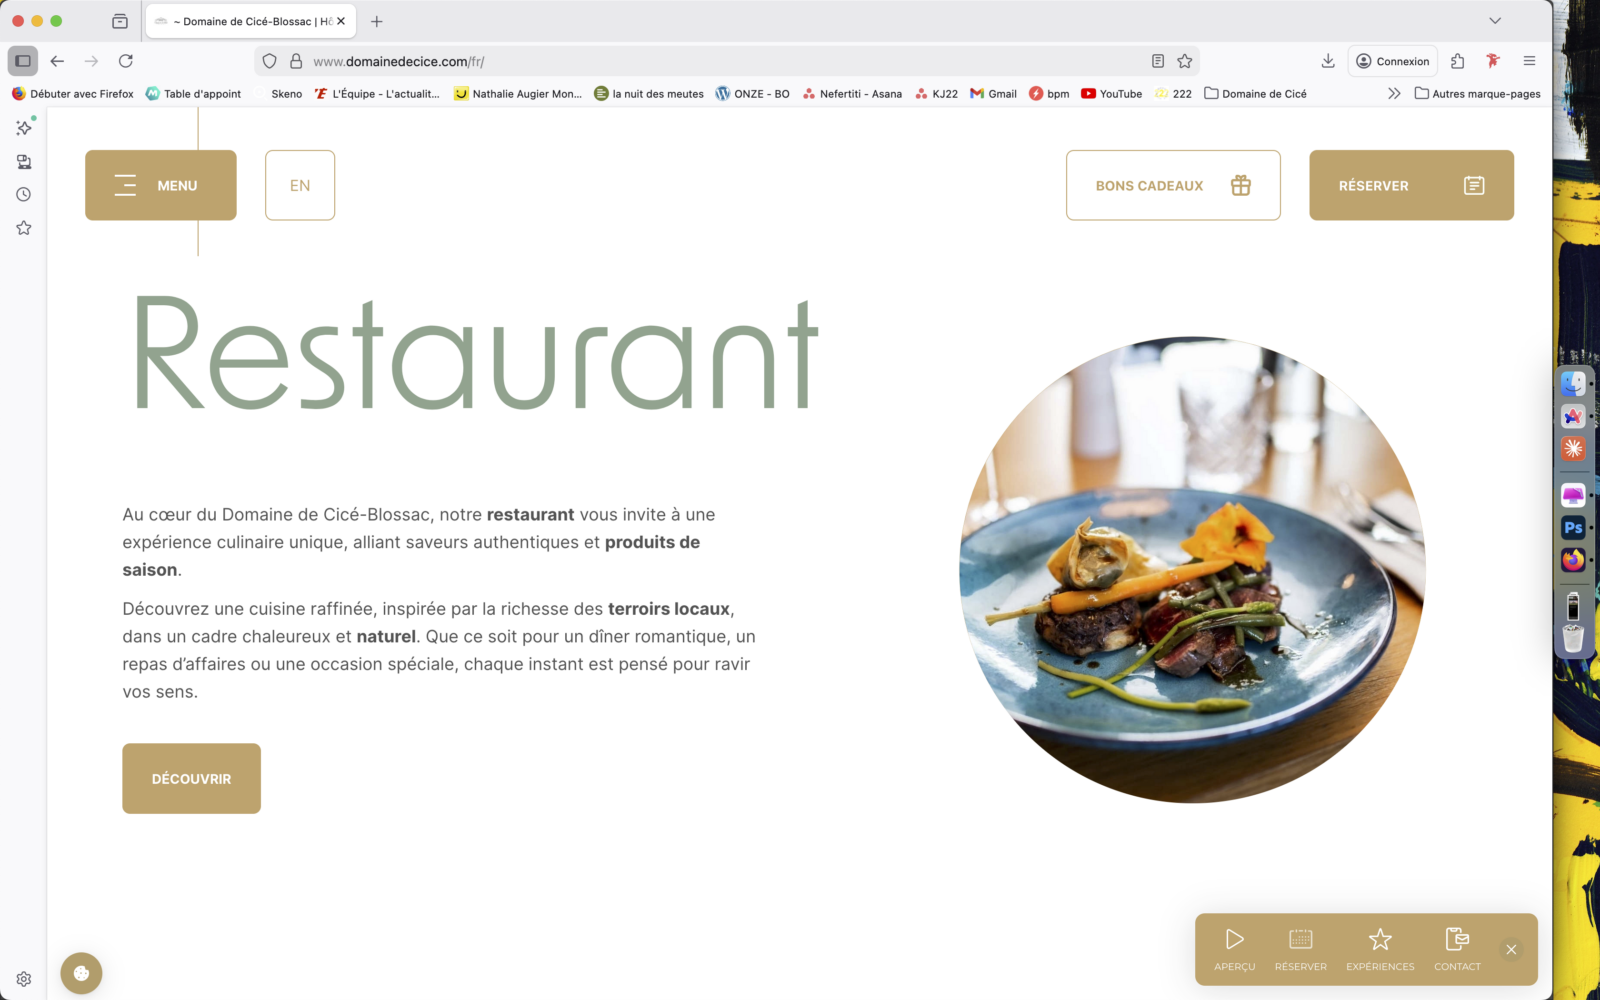The width and height of the screenshot is (1600, 1000).
Task: Play the APERÇU preview in floating bar
Action: point(1235,949)
